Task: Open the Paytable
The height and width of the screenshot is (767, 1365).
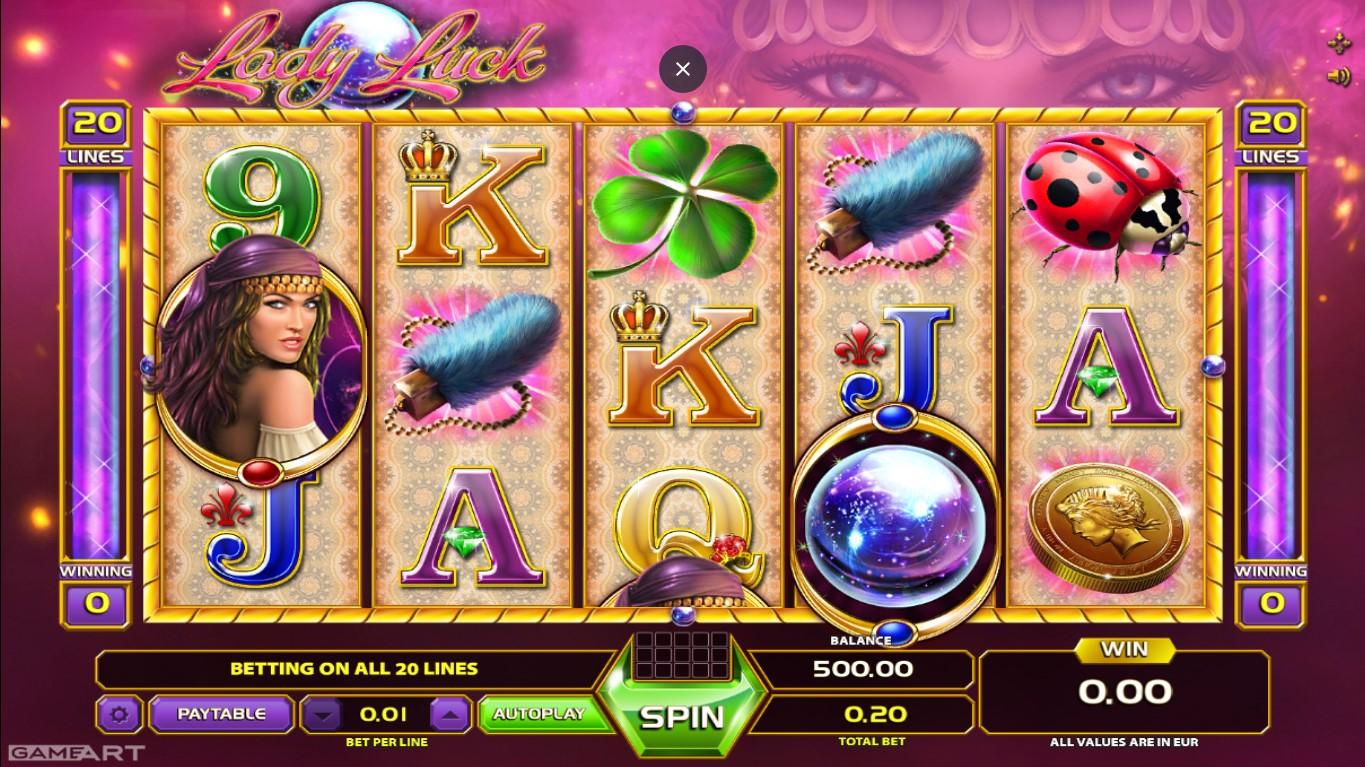Action: (x=221, y=714)
